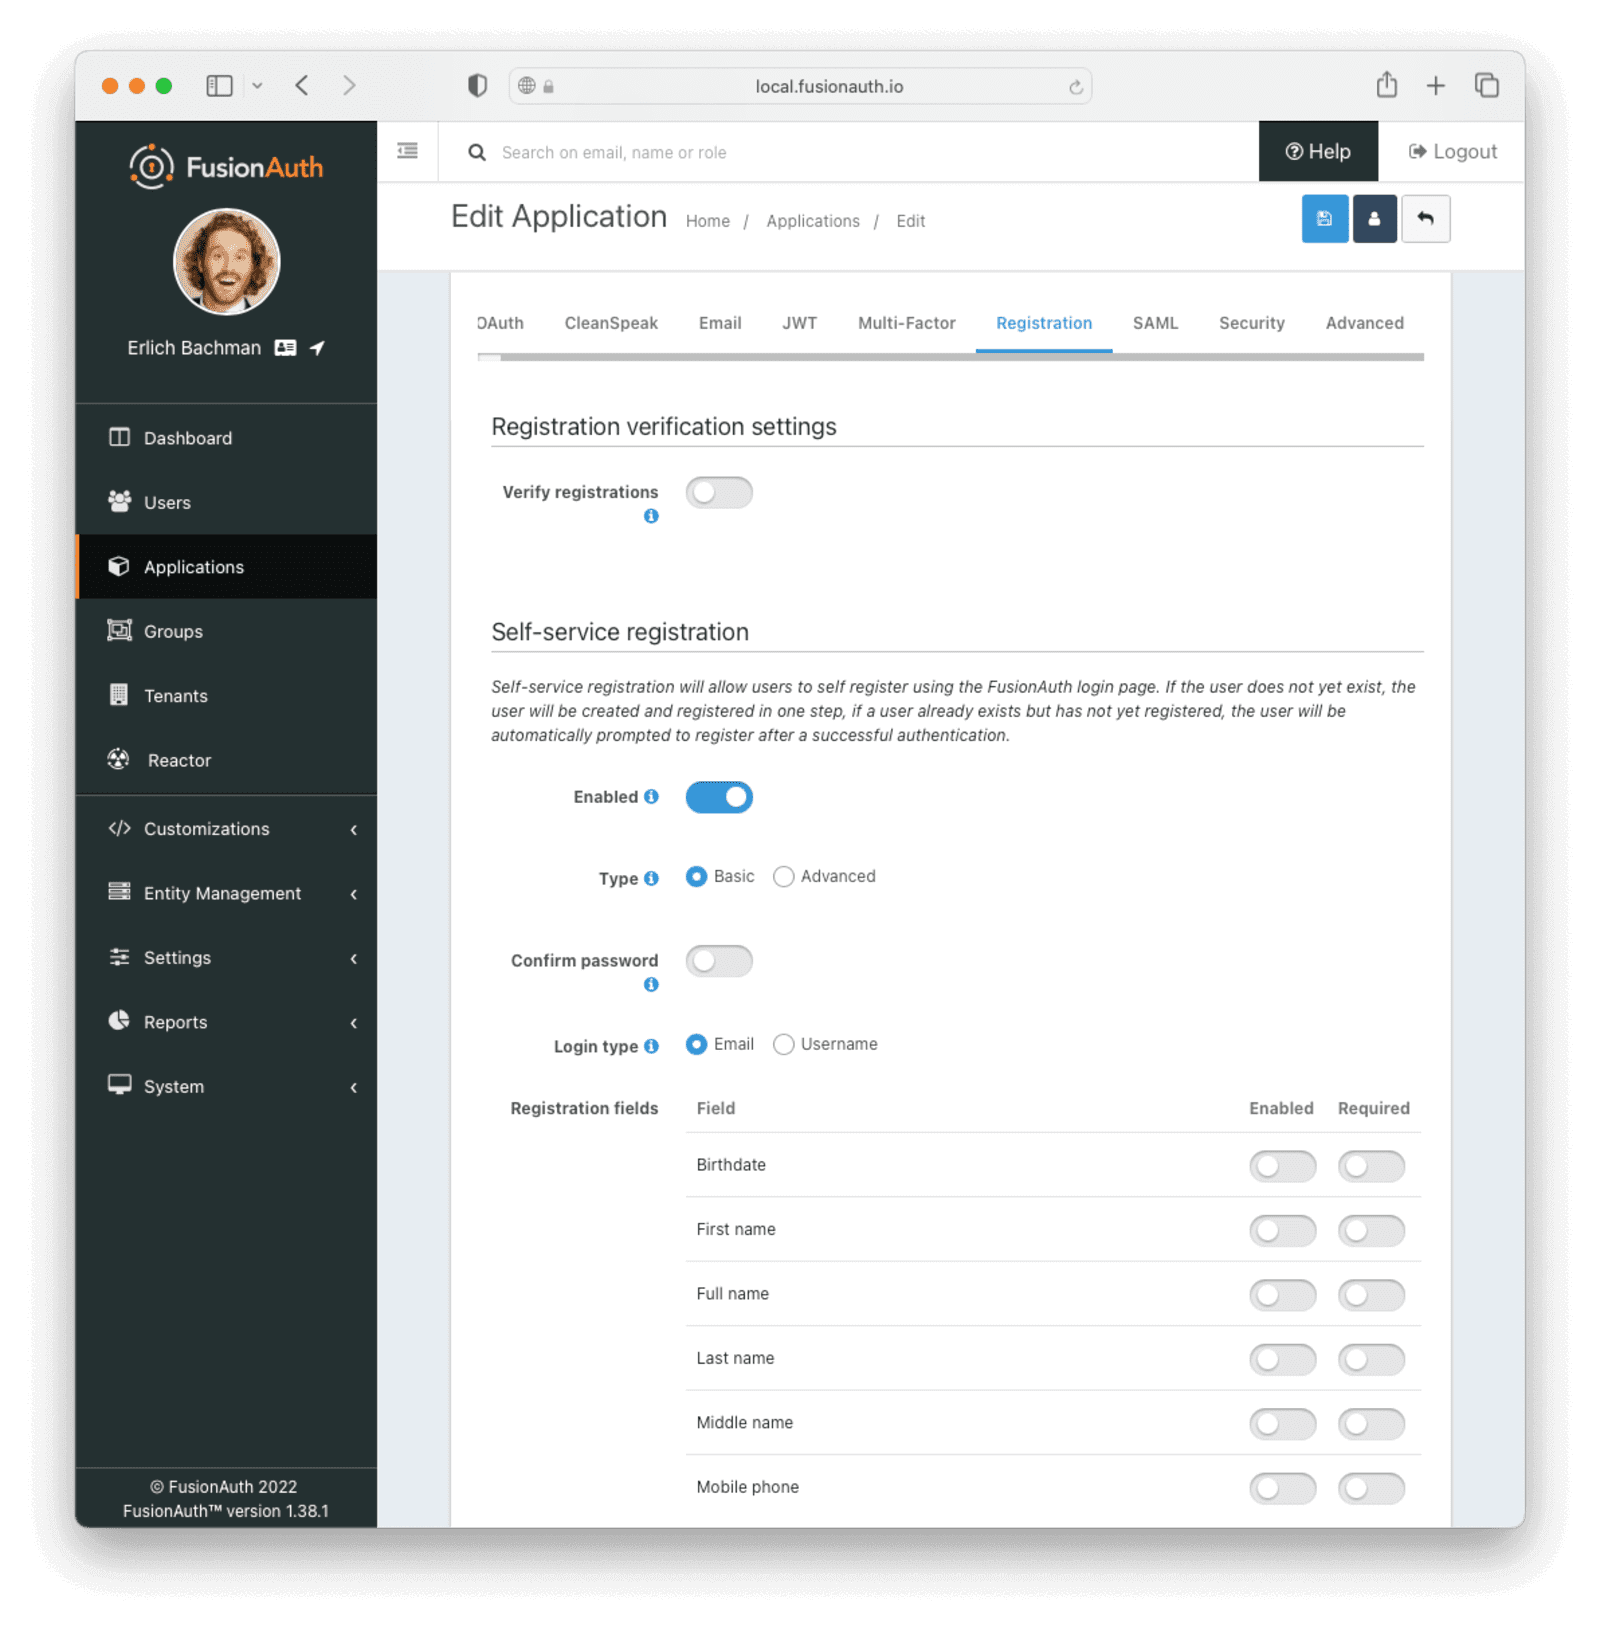The image size is (1600, 1627).
Task: Expand the System sidebar menu
Action: 226,1087
